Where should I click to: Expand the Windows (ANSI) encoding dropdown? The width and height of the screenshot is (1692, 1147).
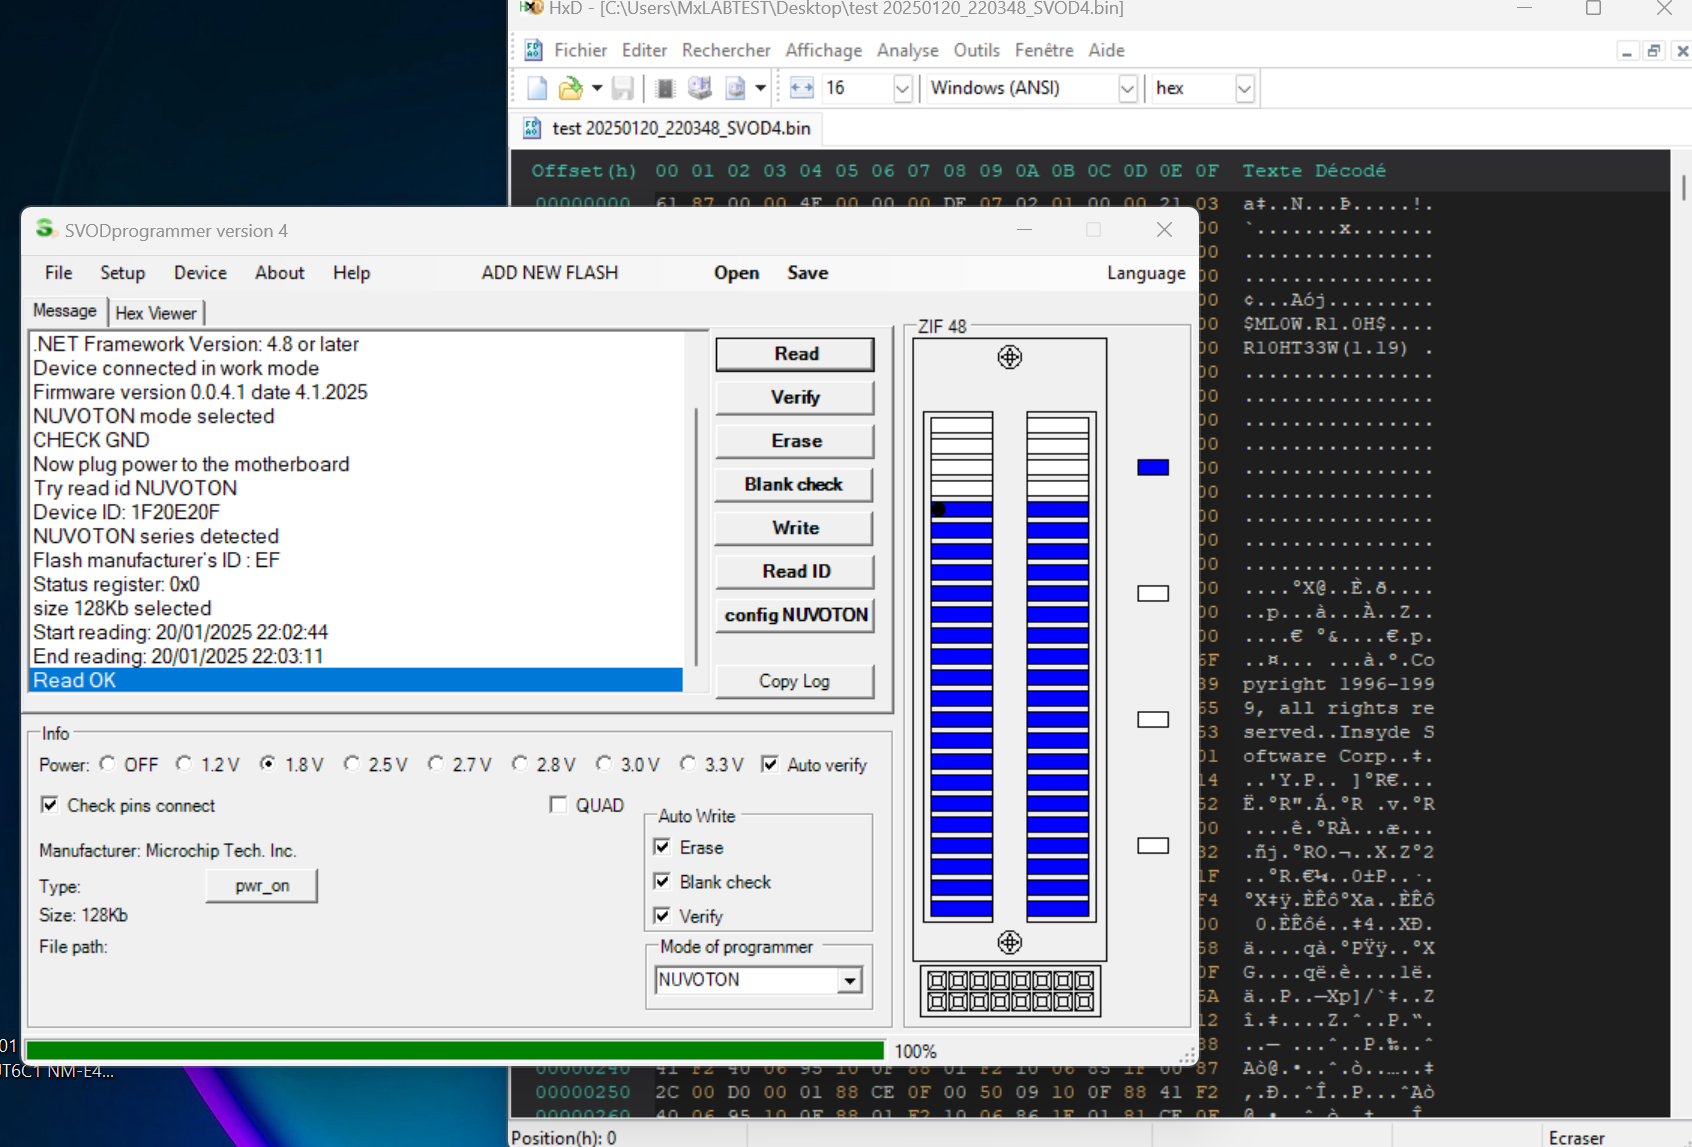click(1127, 88)
